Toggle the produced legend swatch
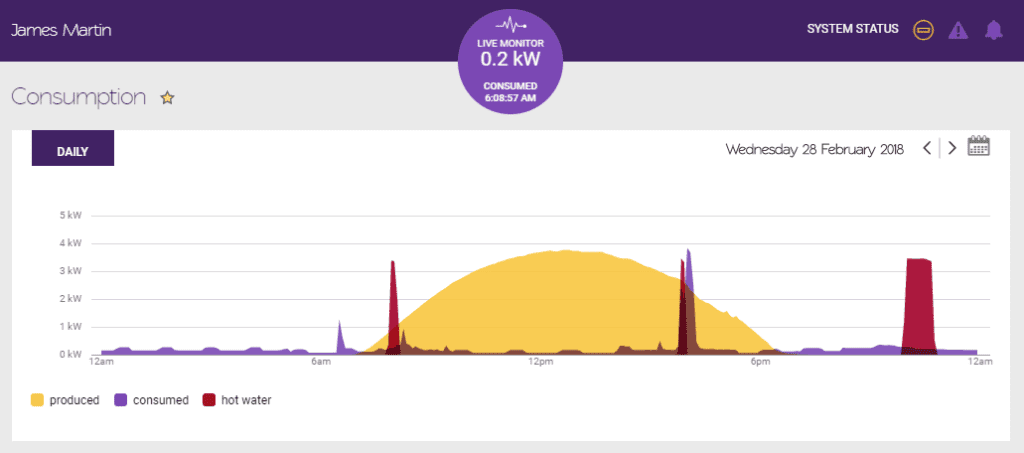The width and height of the screenshot is (1024, 453). [x=37, y=400]
